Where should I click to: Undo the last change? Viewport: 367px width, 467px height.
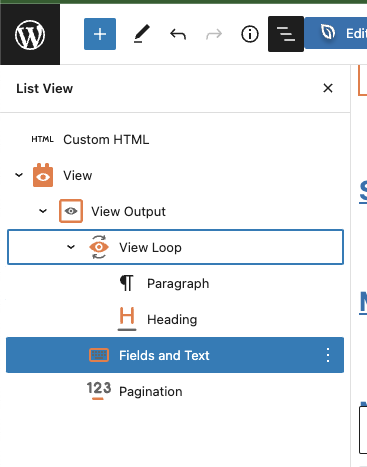pos(178,34)
